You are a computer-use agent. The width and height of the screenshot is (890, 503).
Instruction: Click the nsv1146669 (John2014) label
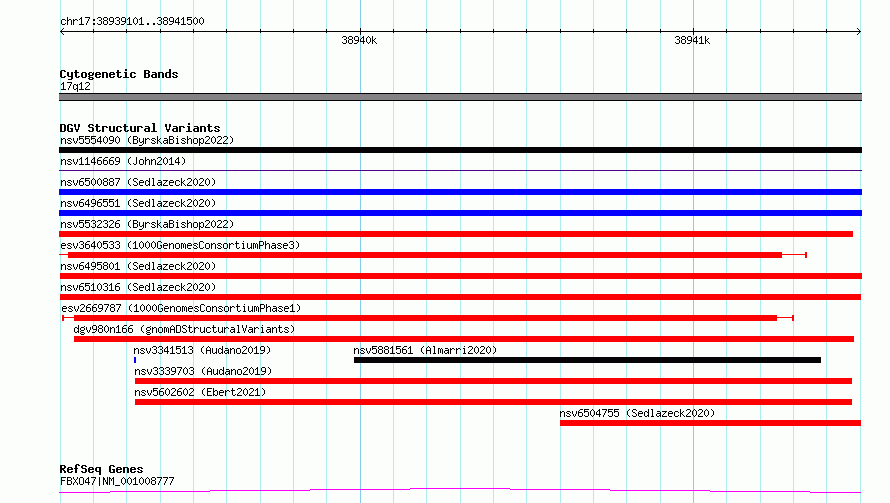pyautogui.click(x=123, y=161)
